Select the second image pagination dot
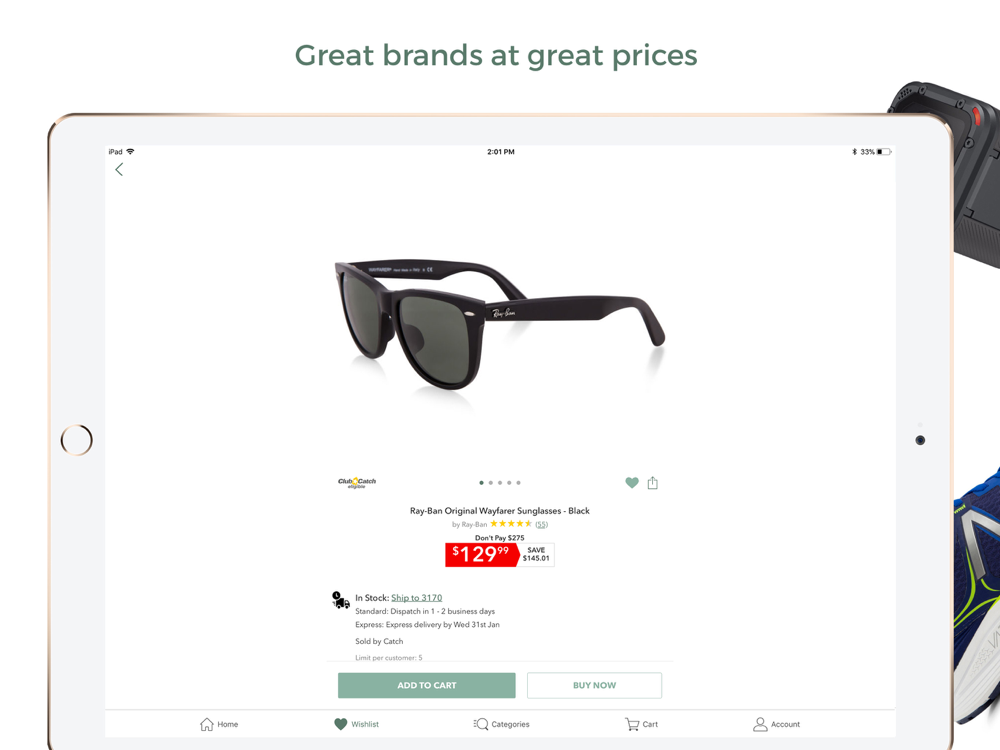The height and width of the screenshot is (750, 1000). point(490,483)
